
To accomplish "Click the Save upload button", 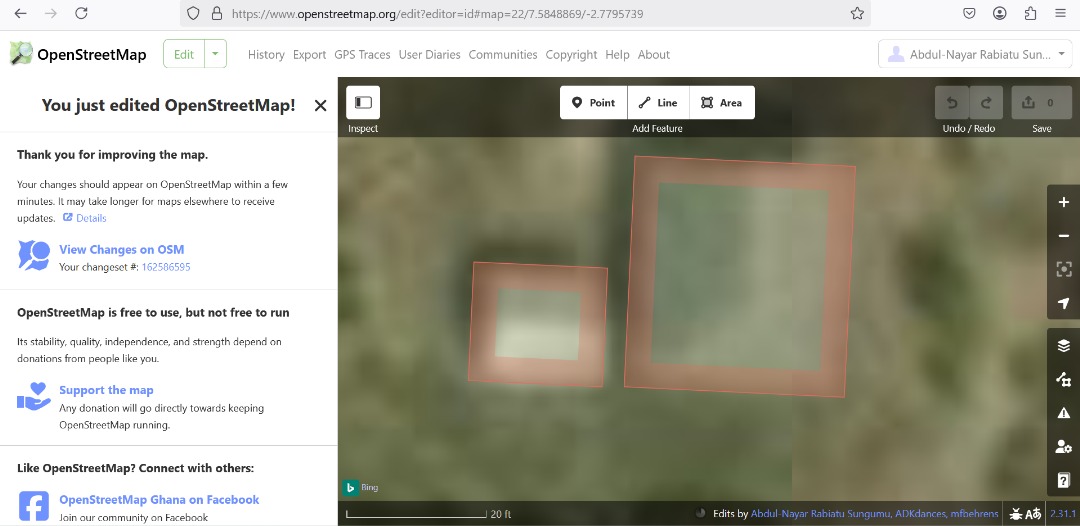I will [x=1041, y=103].
